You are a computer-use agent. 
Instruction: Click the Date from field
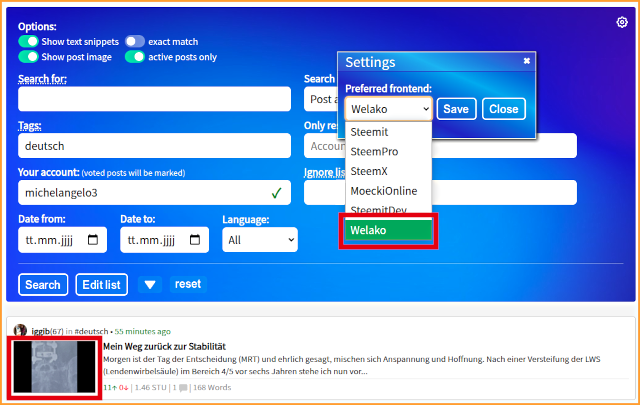click(62, 240)
